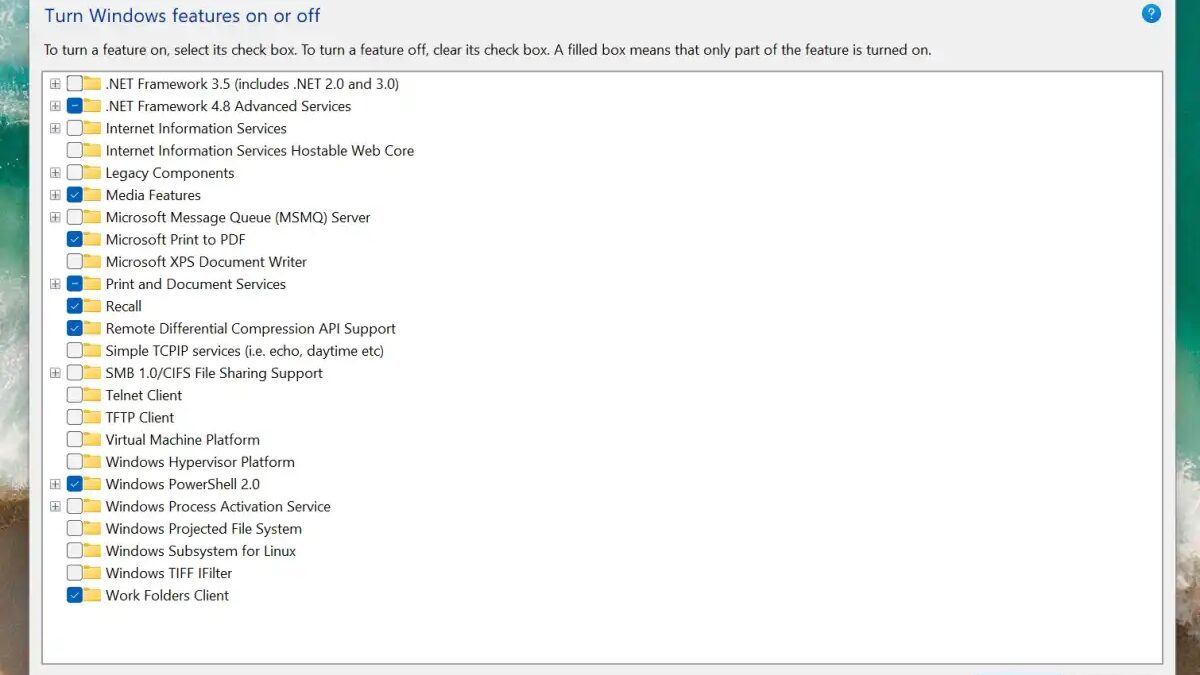Click the Internet Information Services folder icon
Screen dimensions: 1200x675
91,128
